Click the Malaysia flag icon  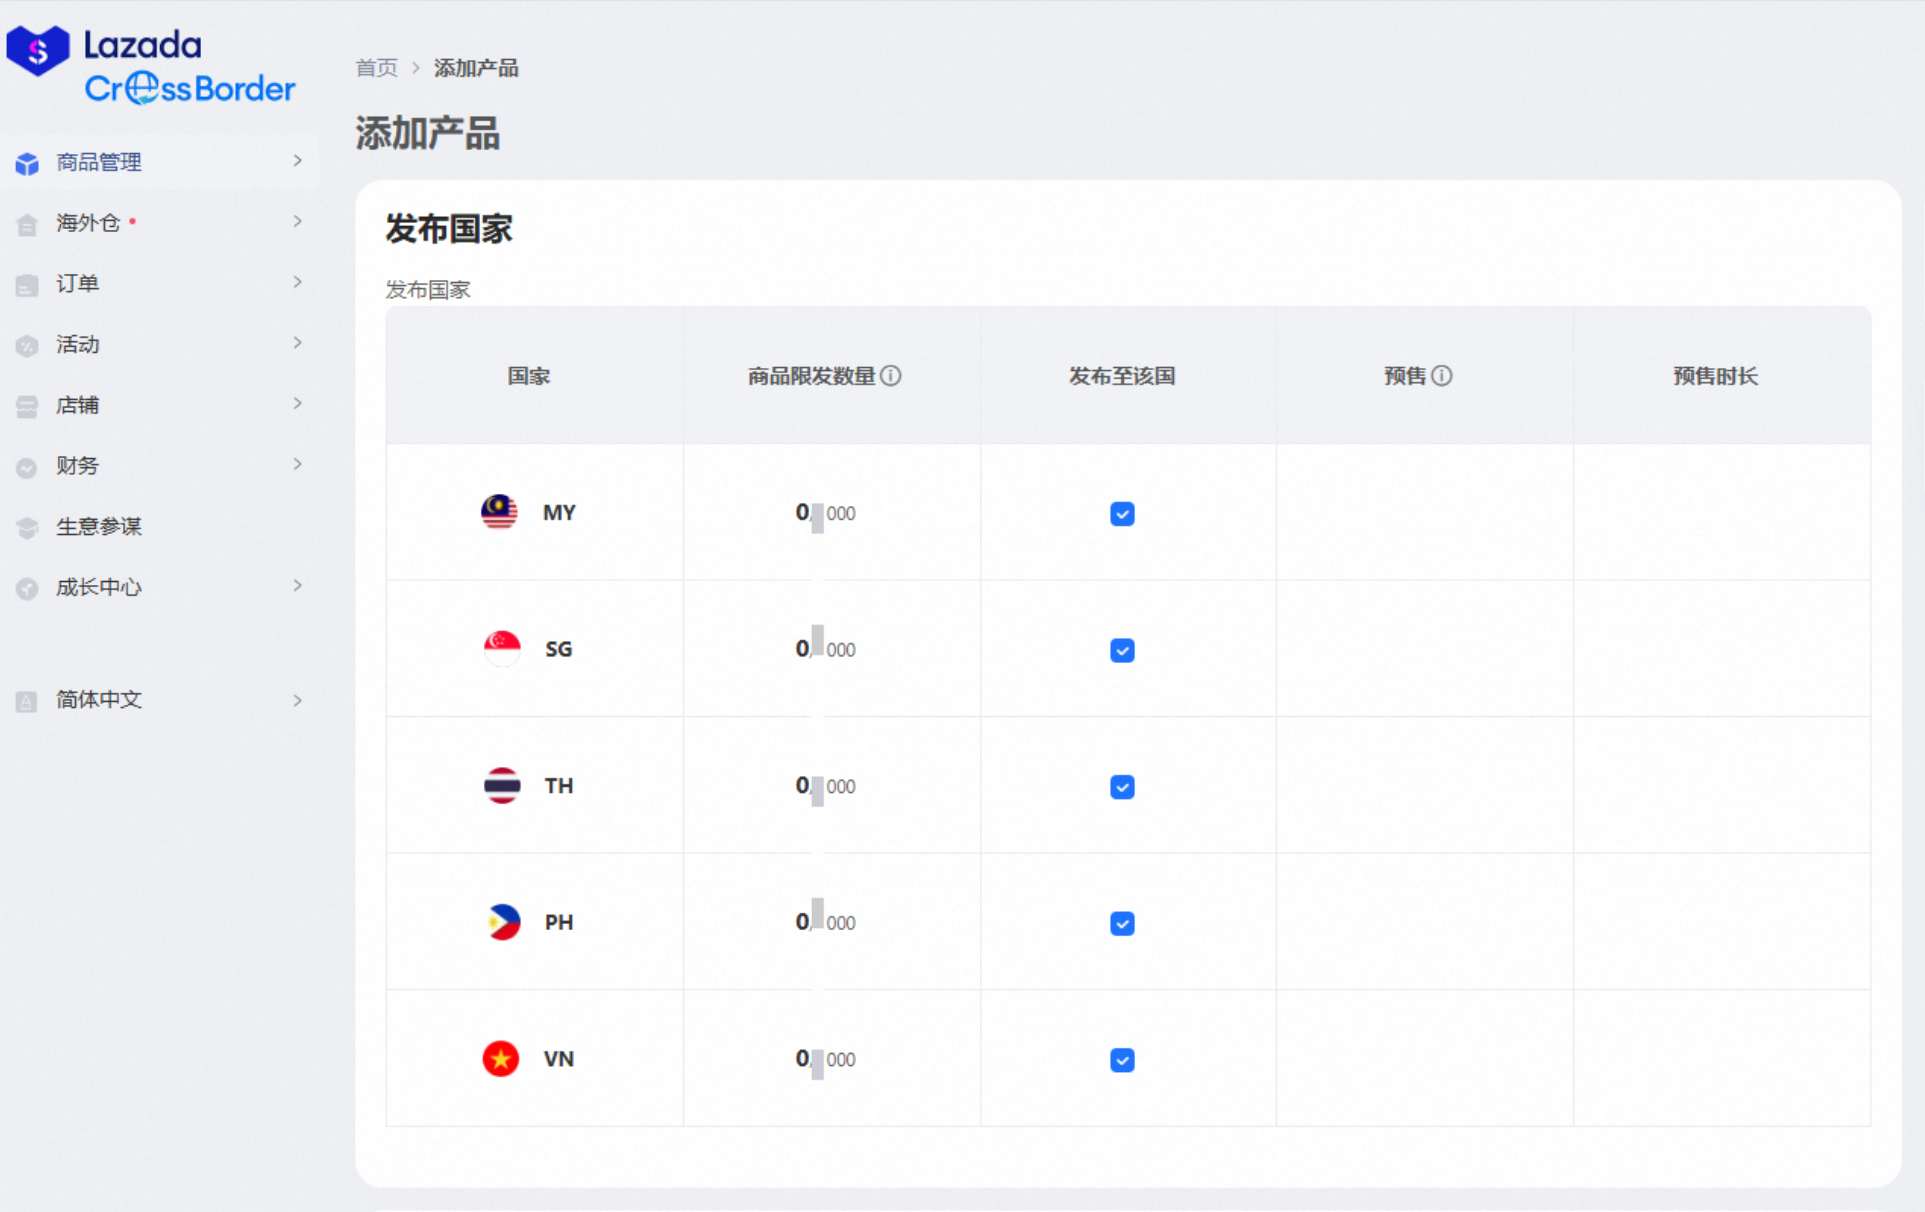click(499, 512)
